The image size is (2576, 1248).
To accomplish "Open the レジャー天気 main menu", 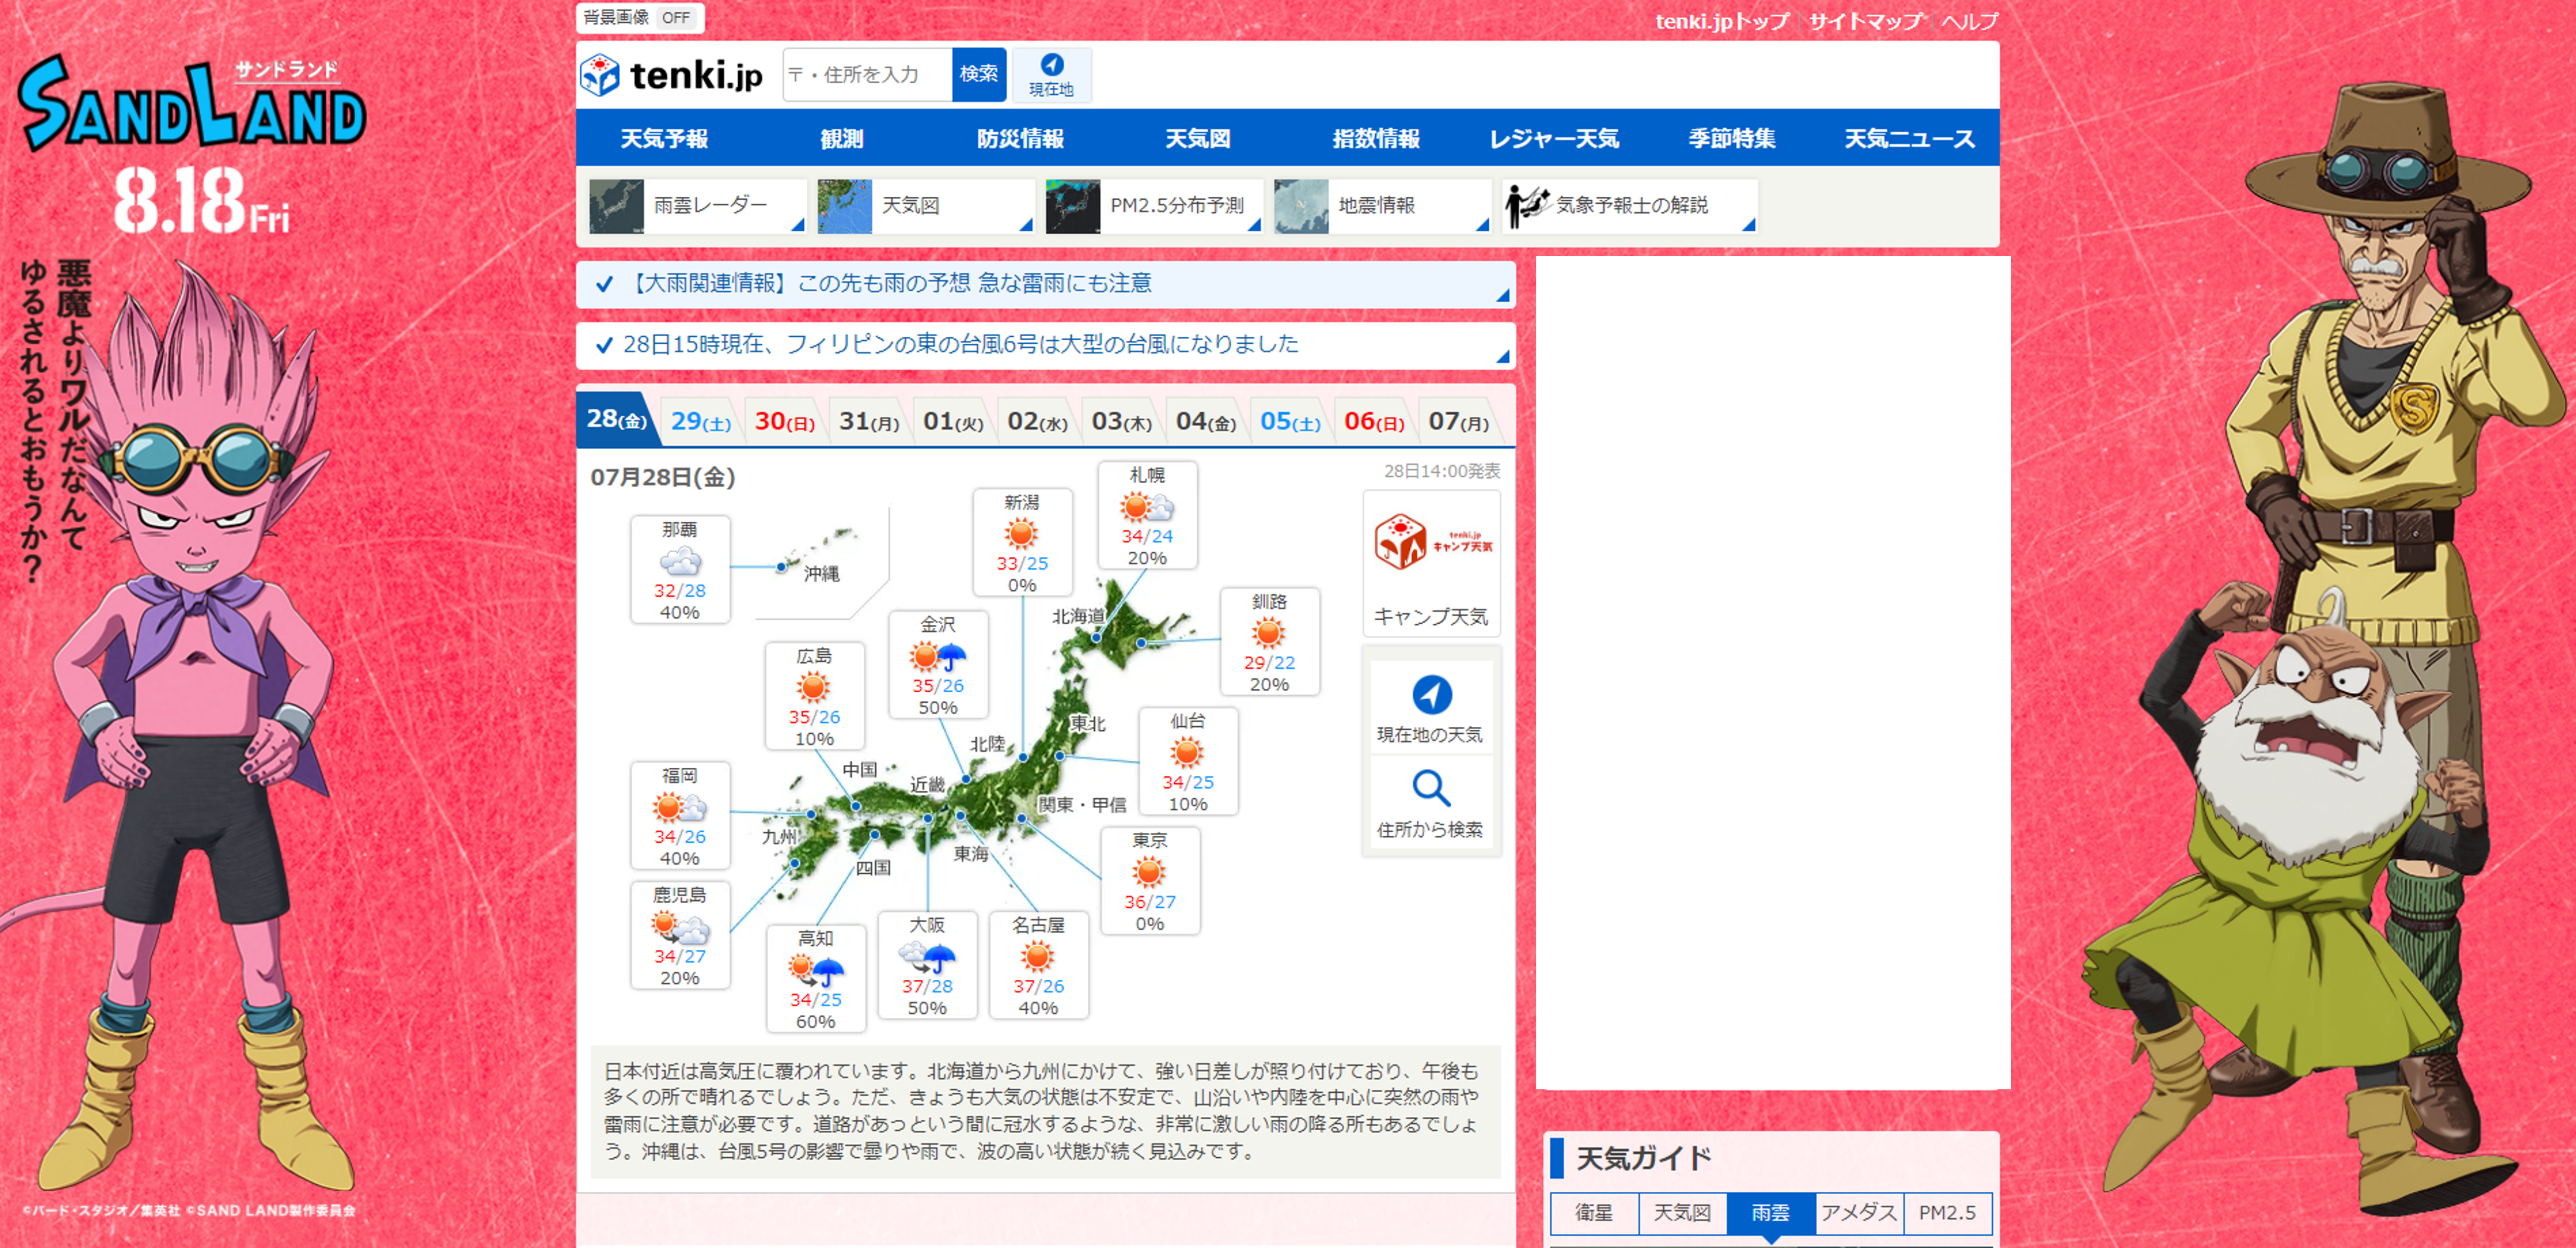I will tap(1554, 138).
